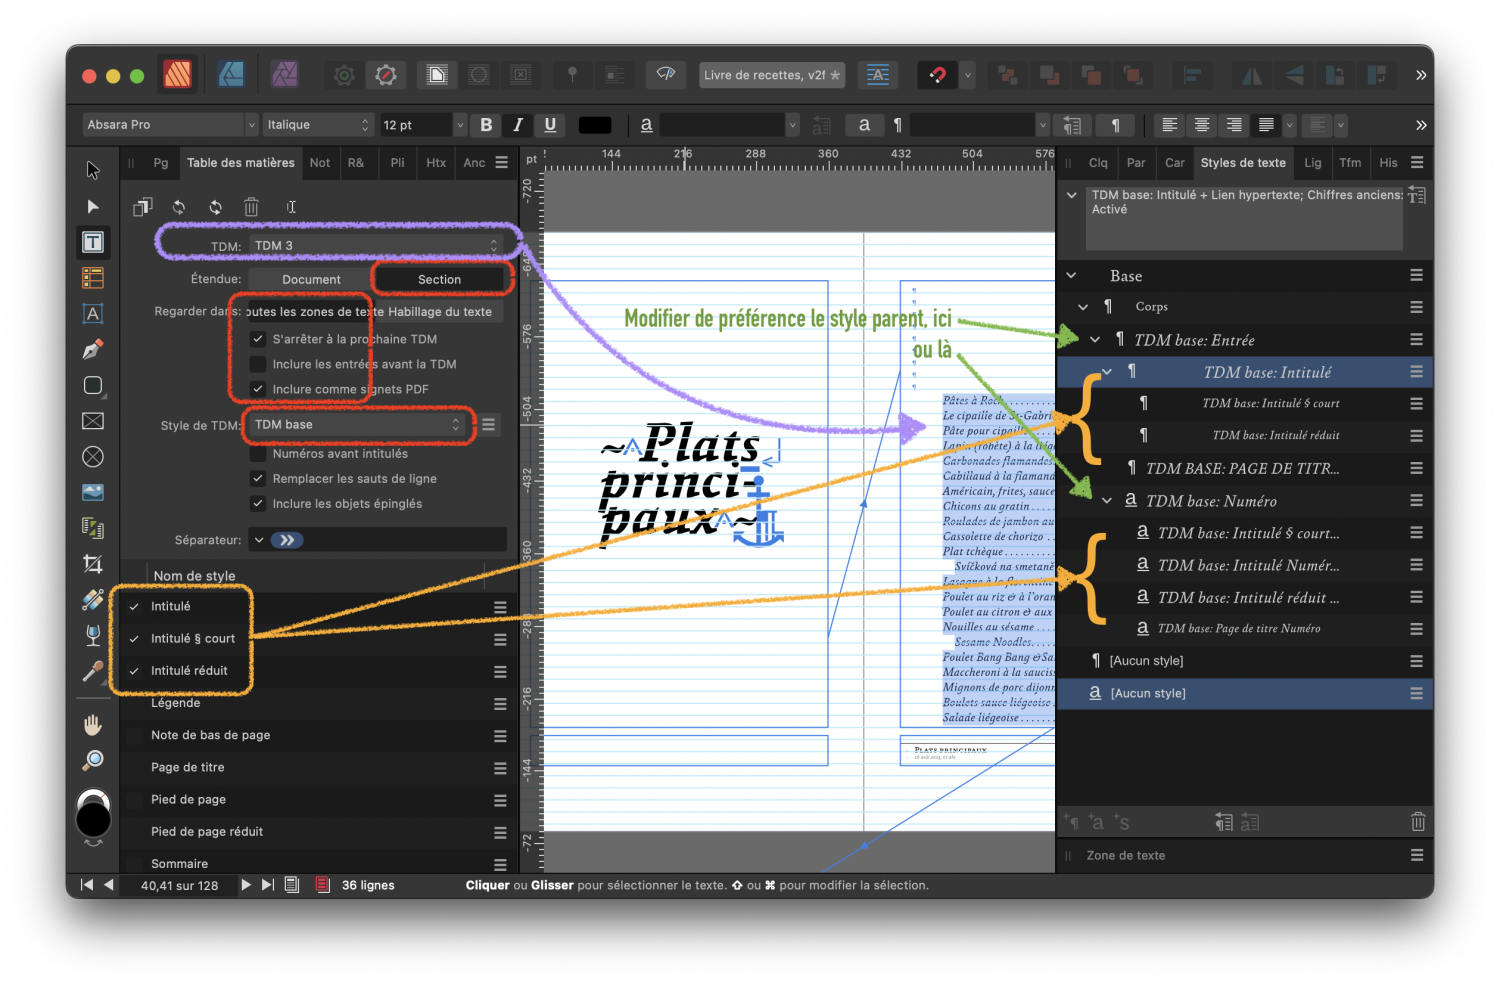Select the Pen tool
The height and width of the screenshot is (986, 1500).
pos(93,350)
